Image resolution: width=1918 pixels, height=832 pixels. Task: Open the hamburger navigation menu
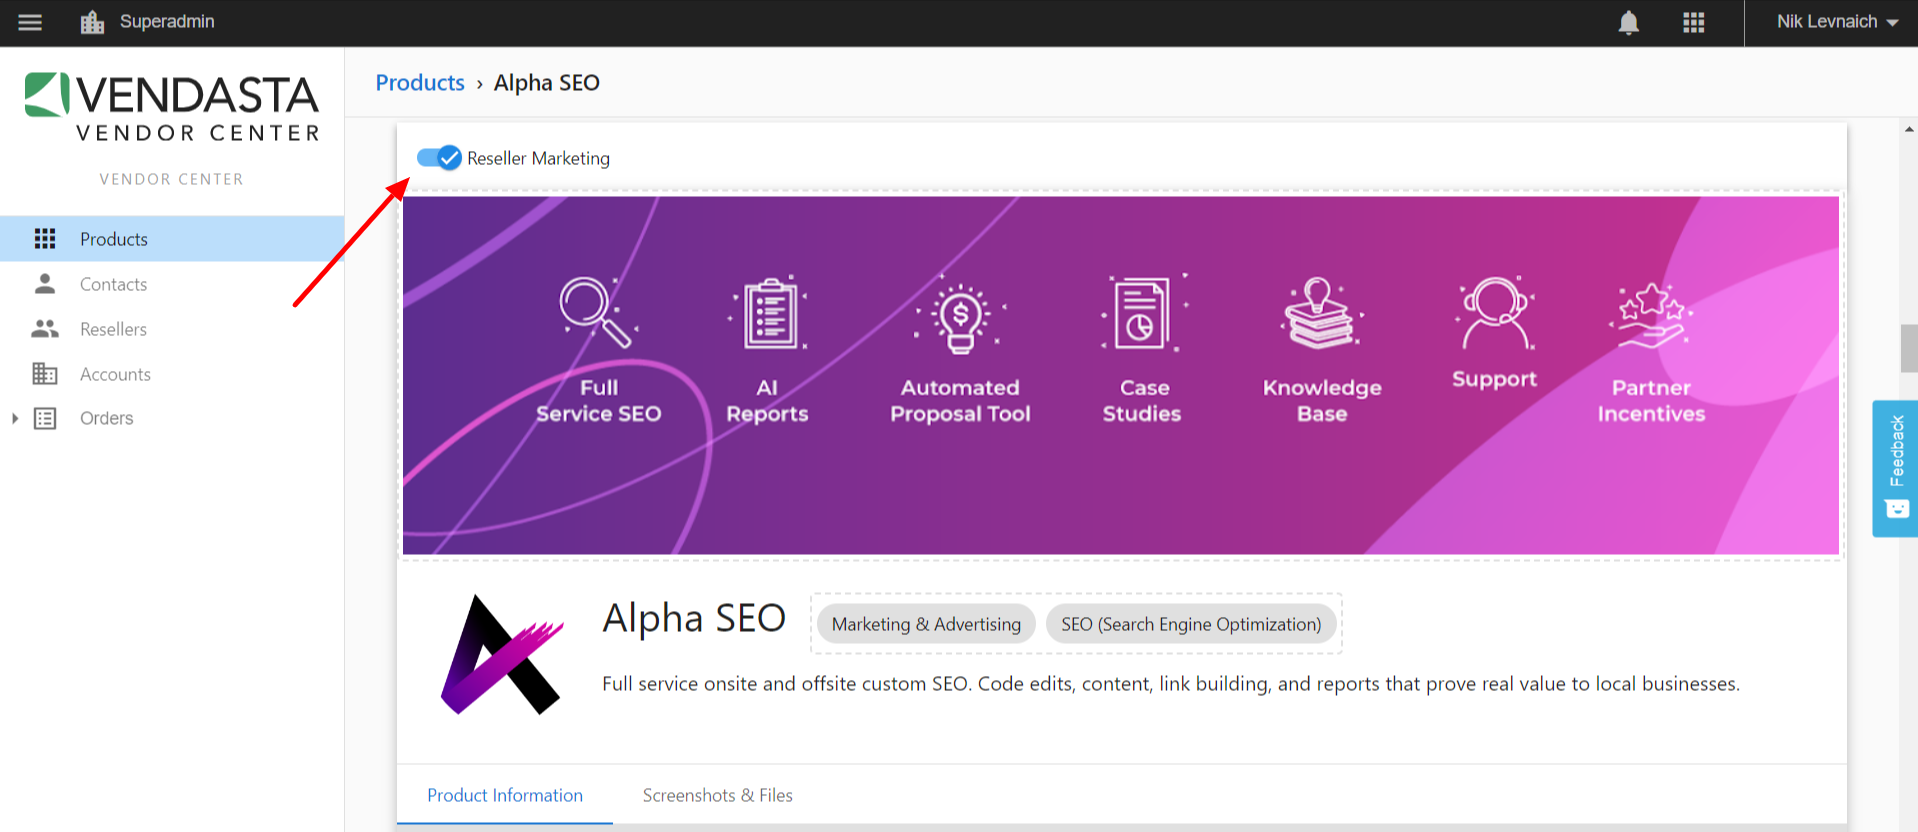click(x=30, y=22)
